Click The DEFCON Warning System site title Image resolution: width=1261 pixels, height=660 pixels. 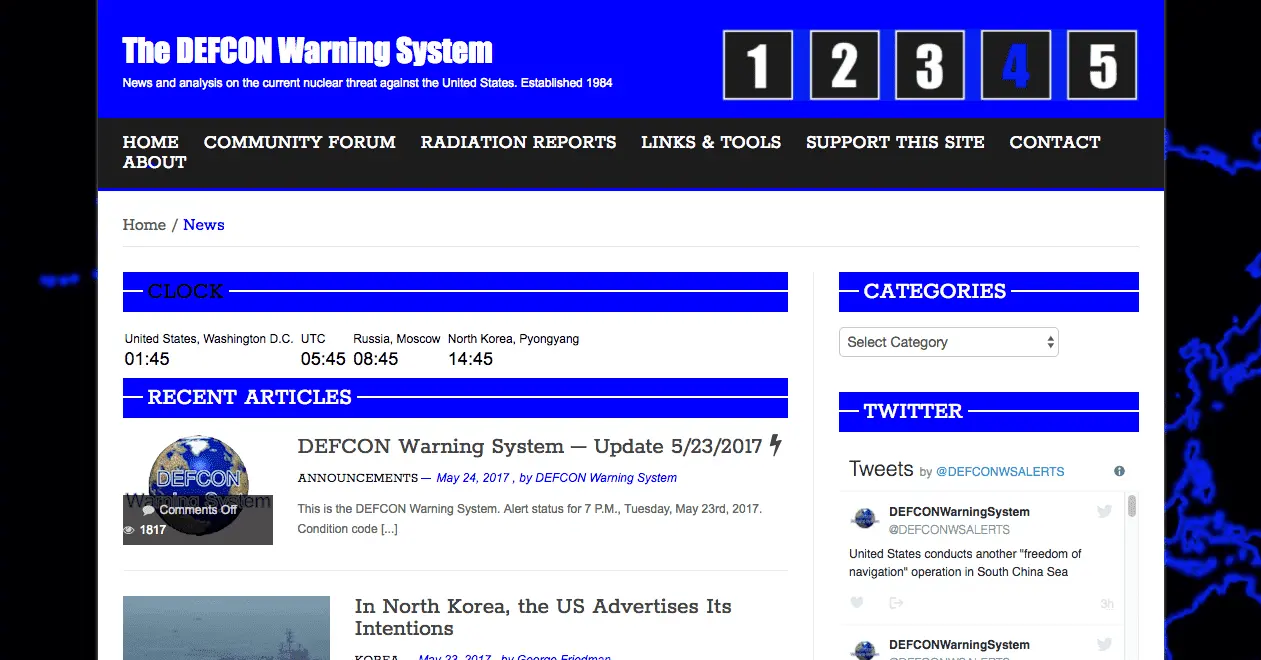coord(307,50)
